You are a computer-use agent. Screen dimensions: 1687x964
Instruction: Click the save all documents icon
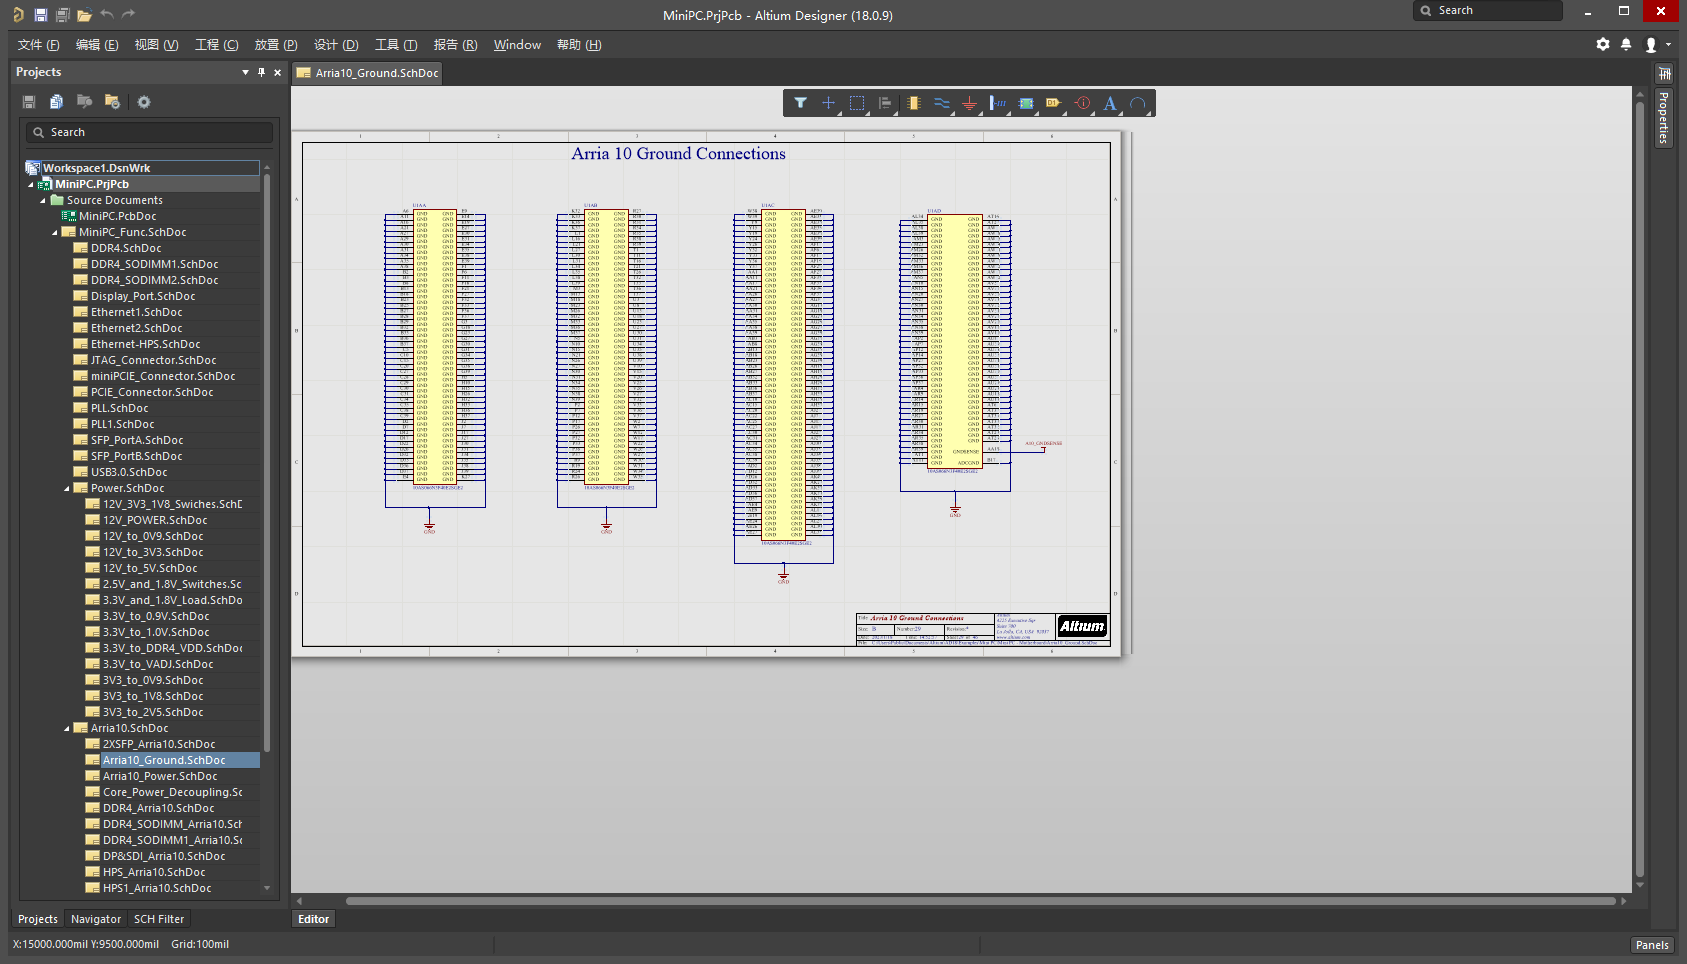(63, 15)
